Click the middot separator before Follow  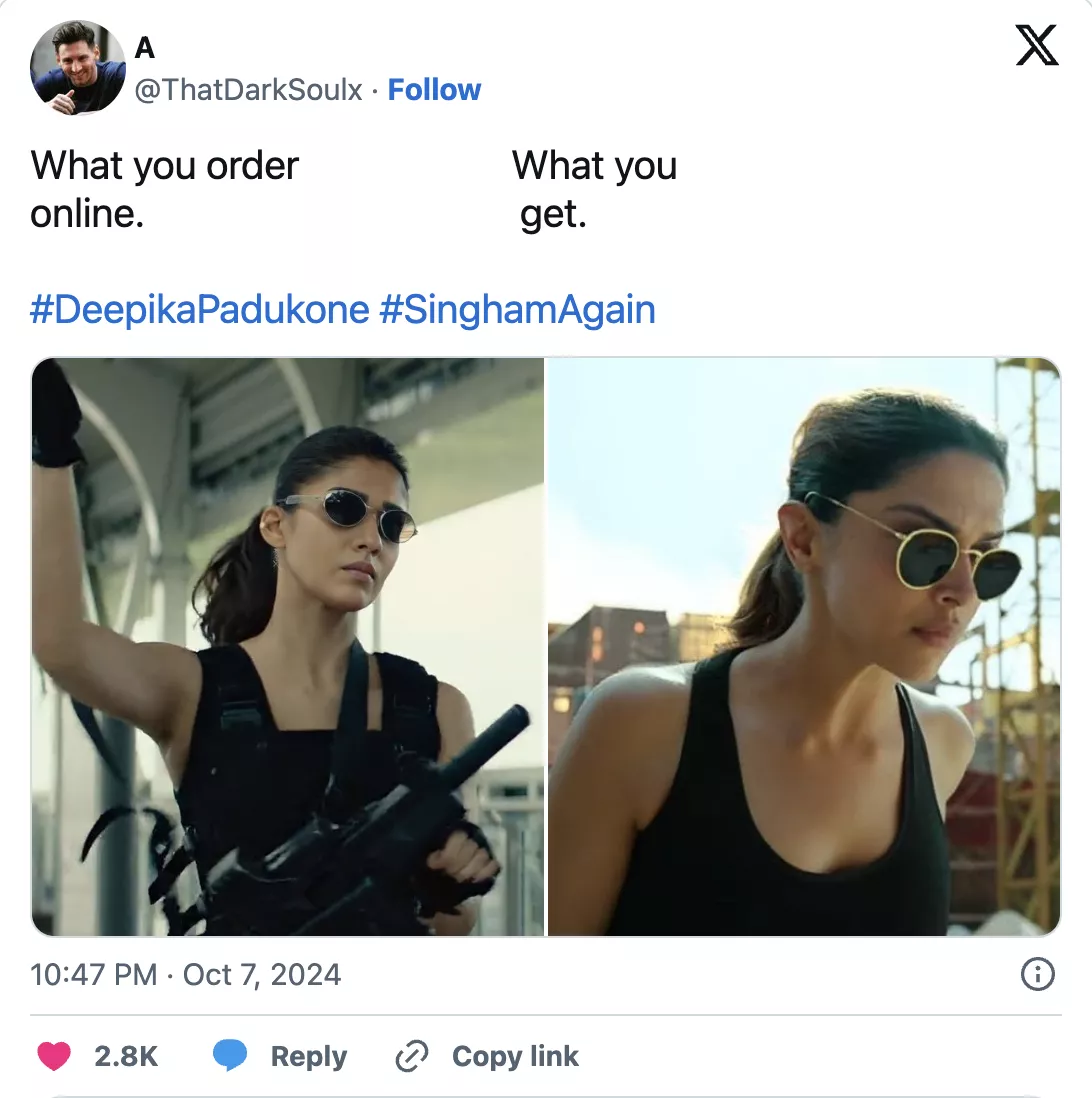(374, 90)
